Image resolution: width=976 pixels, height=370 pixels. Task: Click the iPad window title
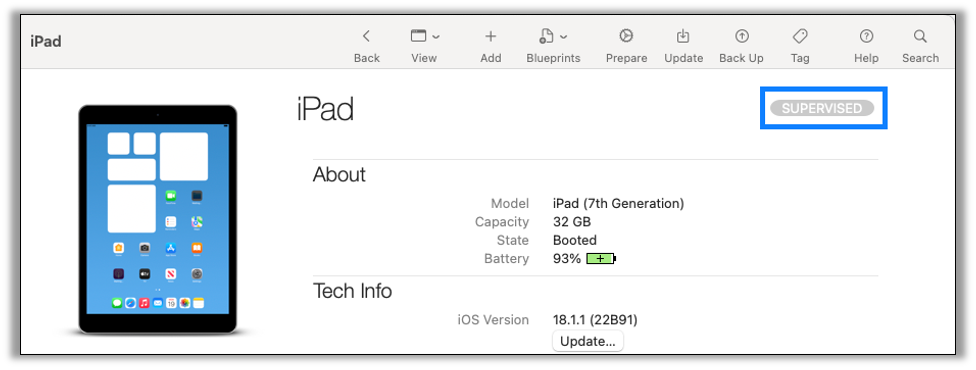coord(45,42)
